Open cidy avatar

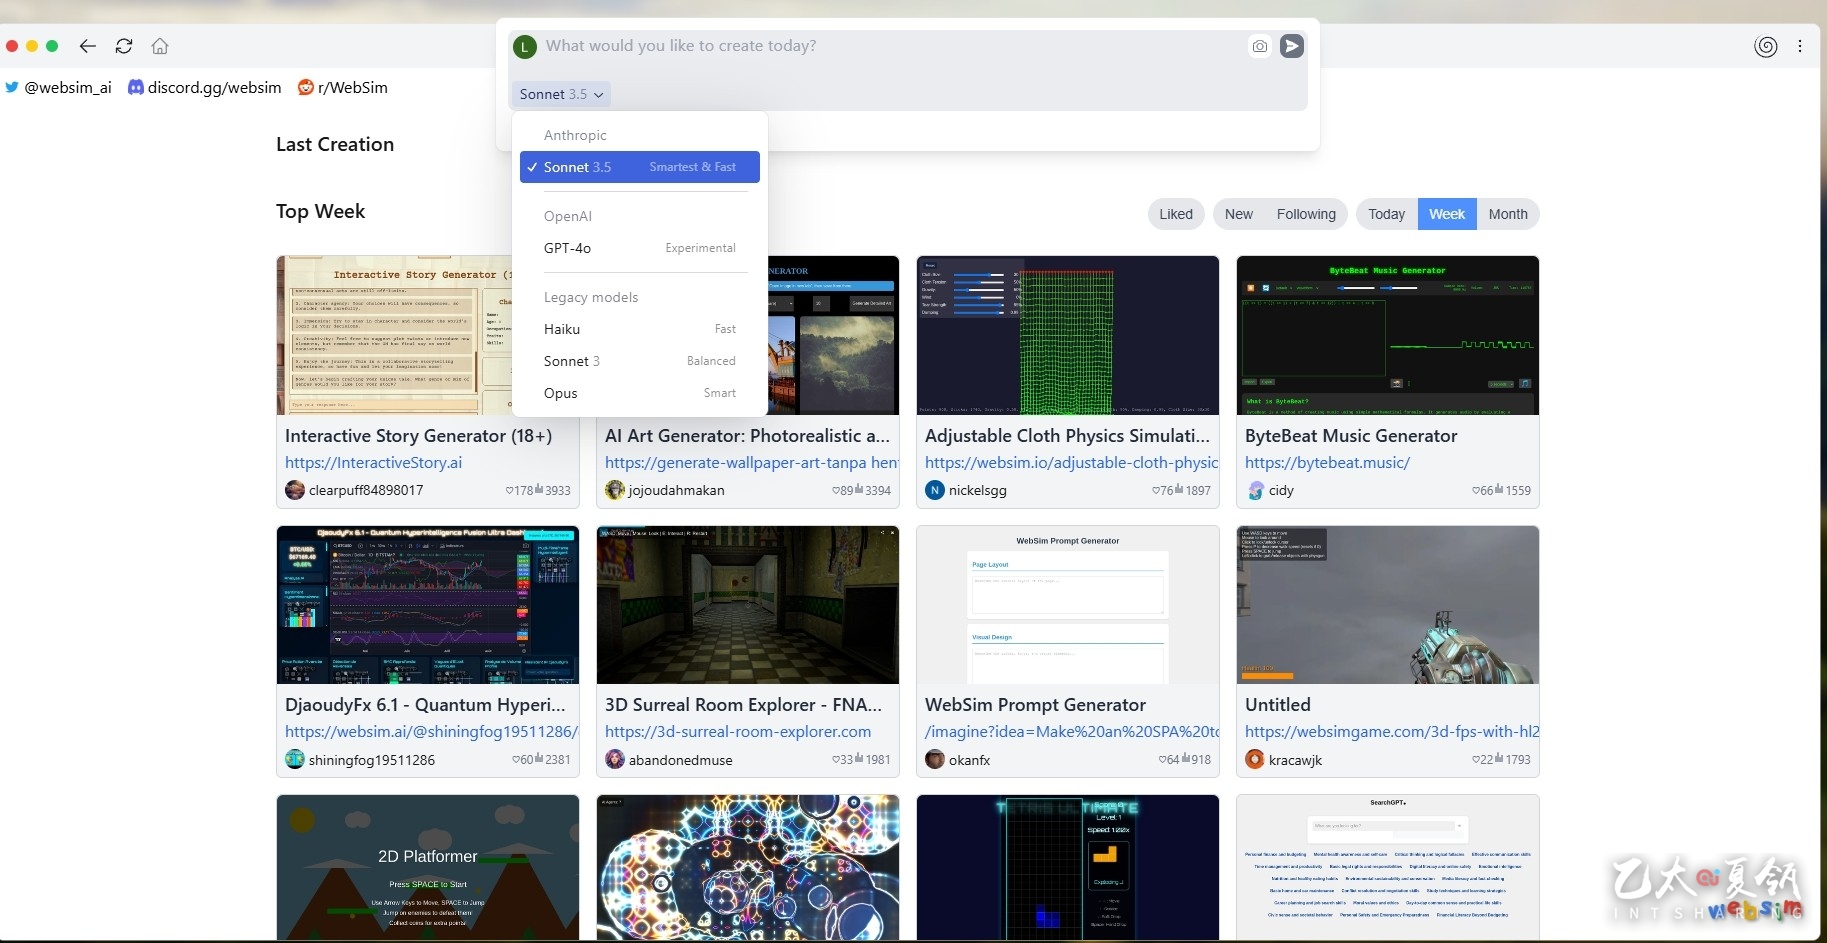pos(1255,490)
